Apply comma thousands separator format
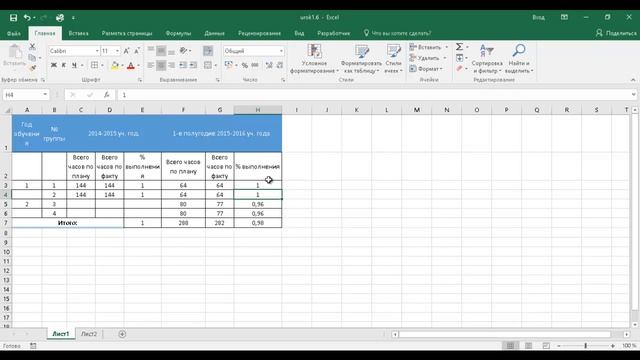 (x=255, y=65)
